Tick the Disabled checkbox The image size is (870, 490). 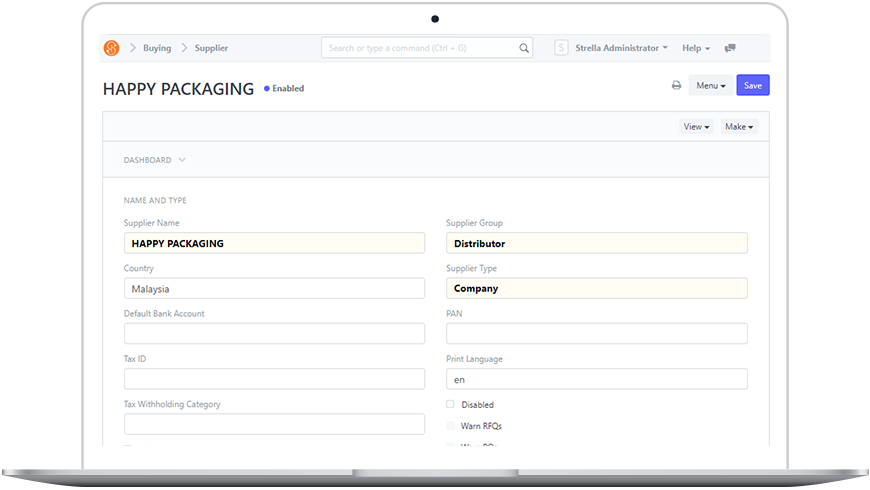tap(450, 404)
